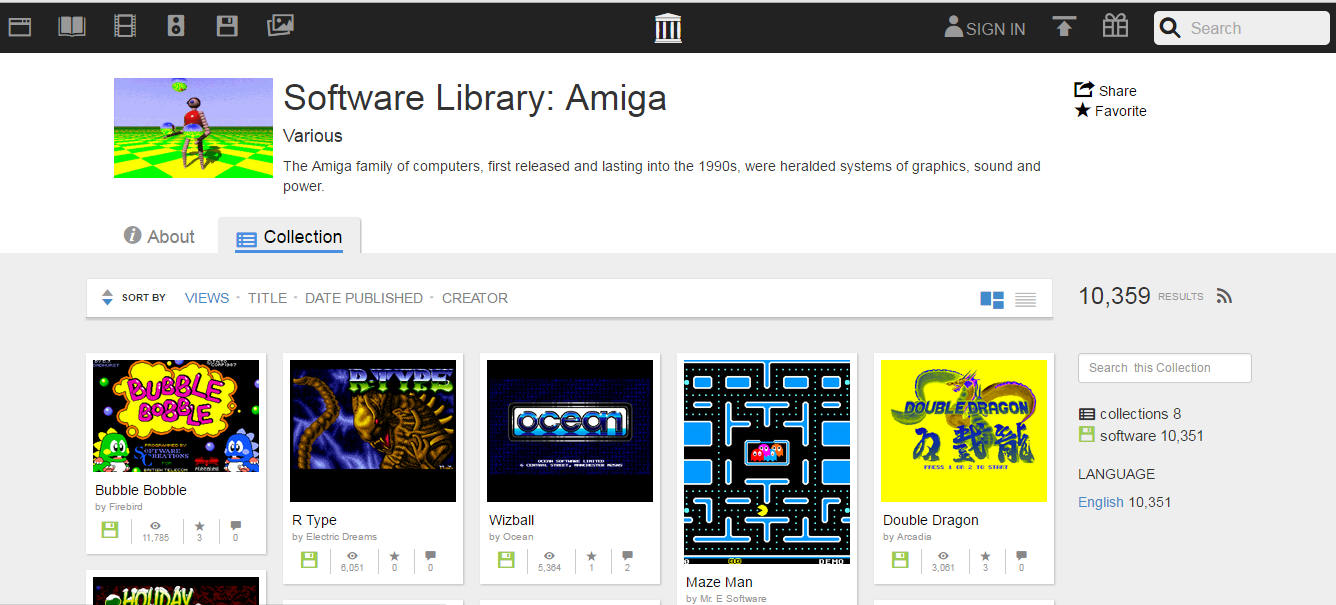Filter by English language
The width and height of the screenshot is (1336, 605).
pos(1100,502)
